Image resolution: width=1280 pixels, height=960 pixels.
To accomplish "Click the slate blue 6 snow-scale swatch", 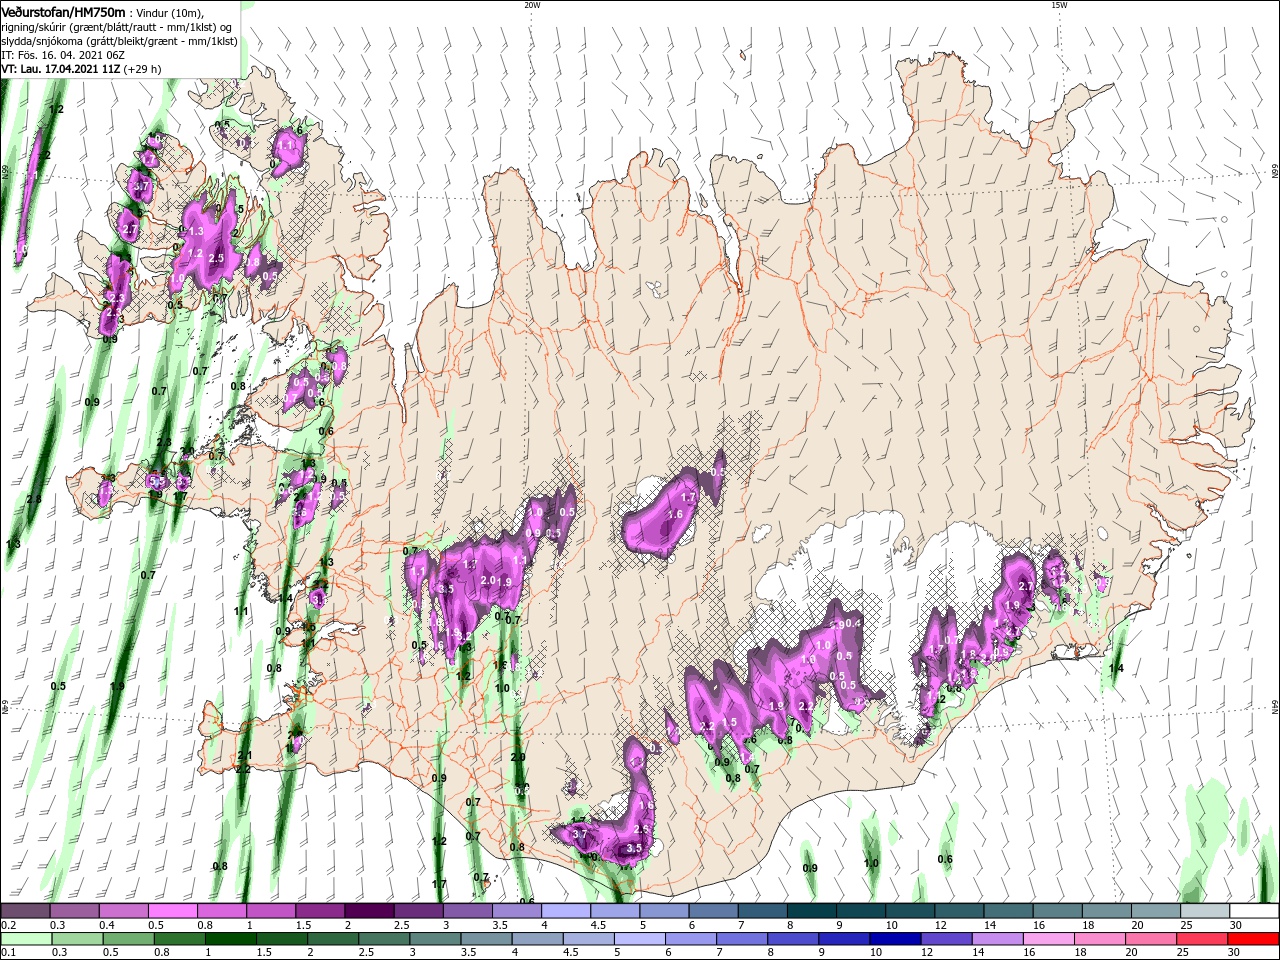I will point(714,911).
